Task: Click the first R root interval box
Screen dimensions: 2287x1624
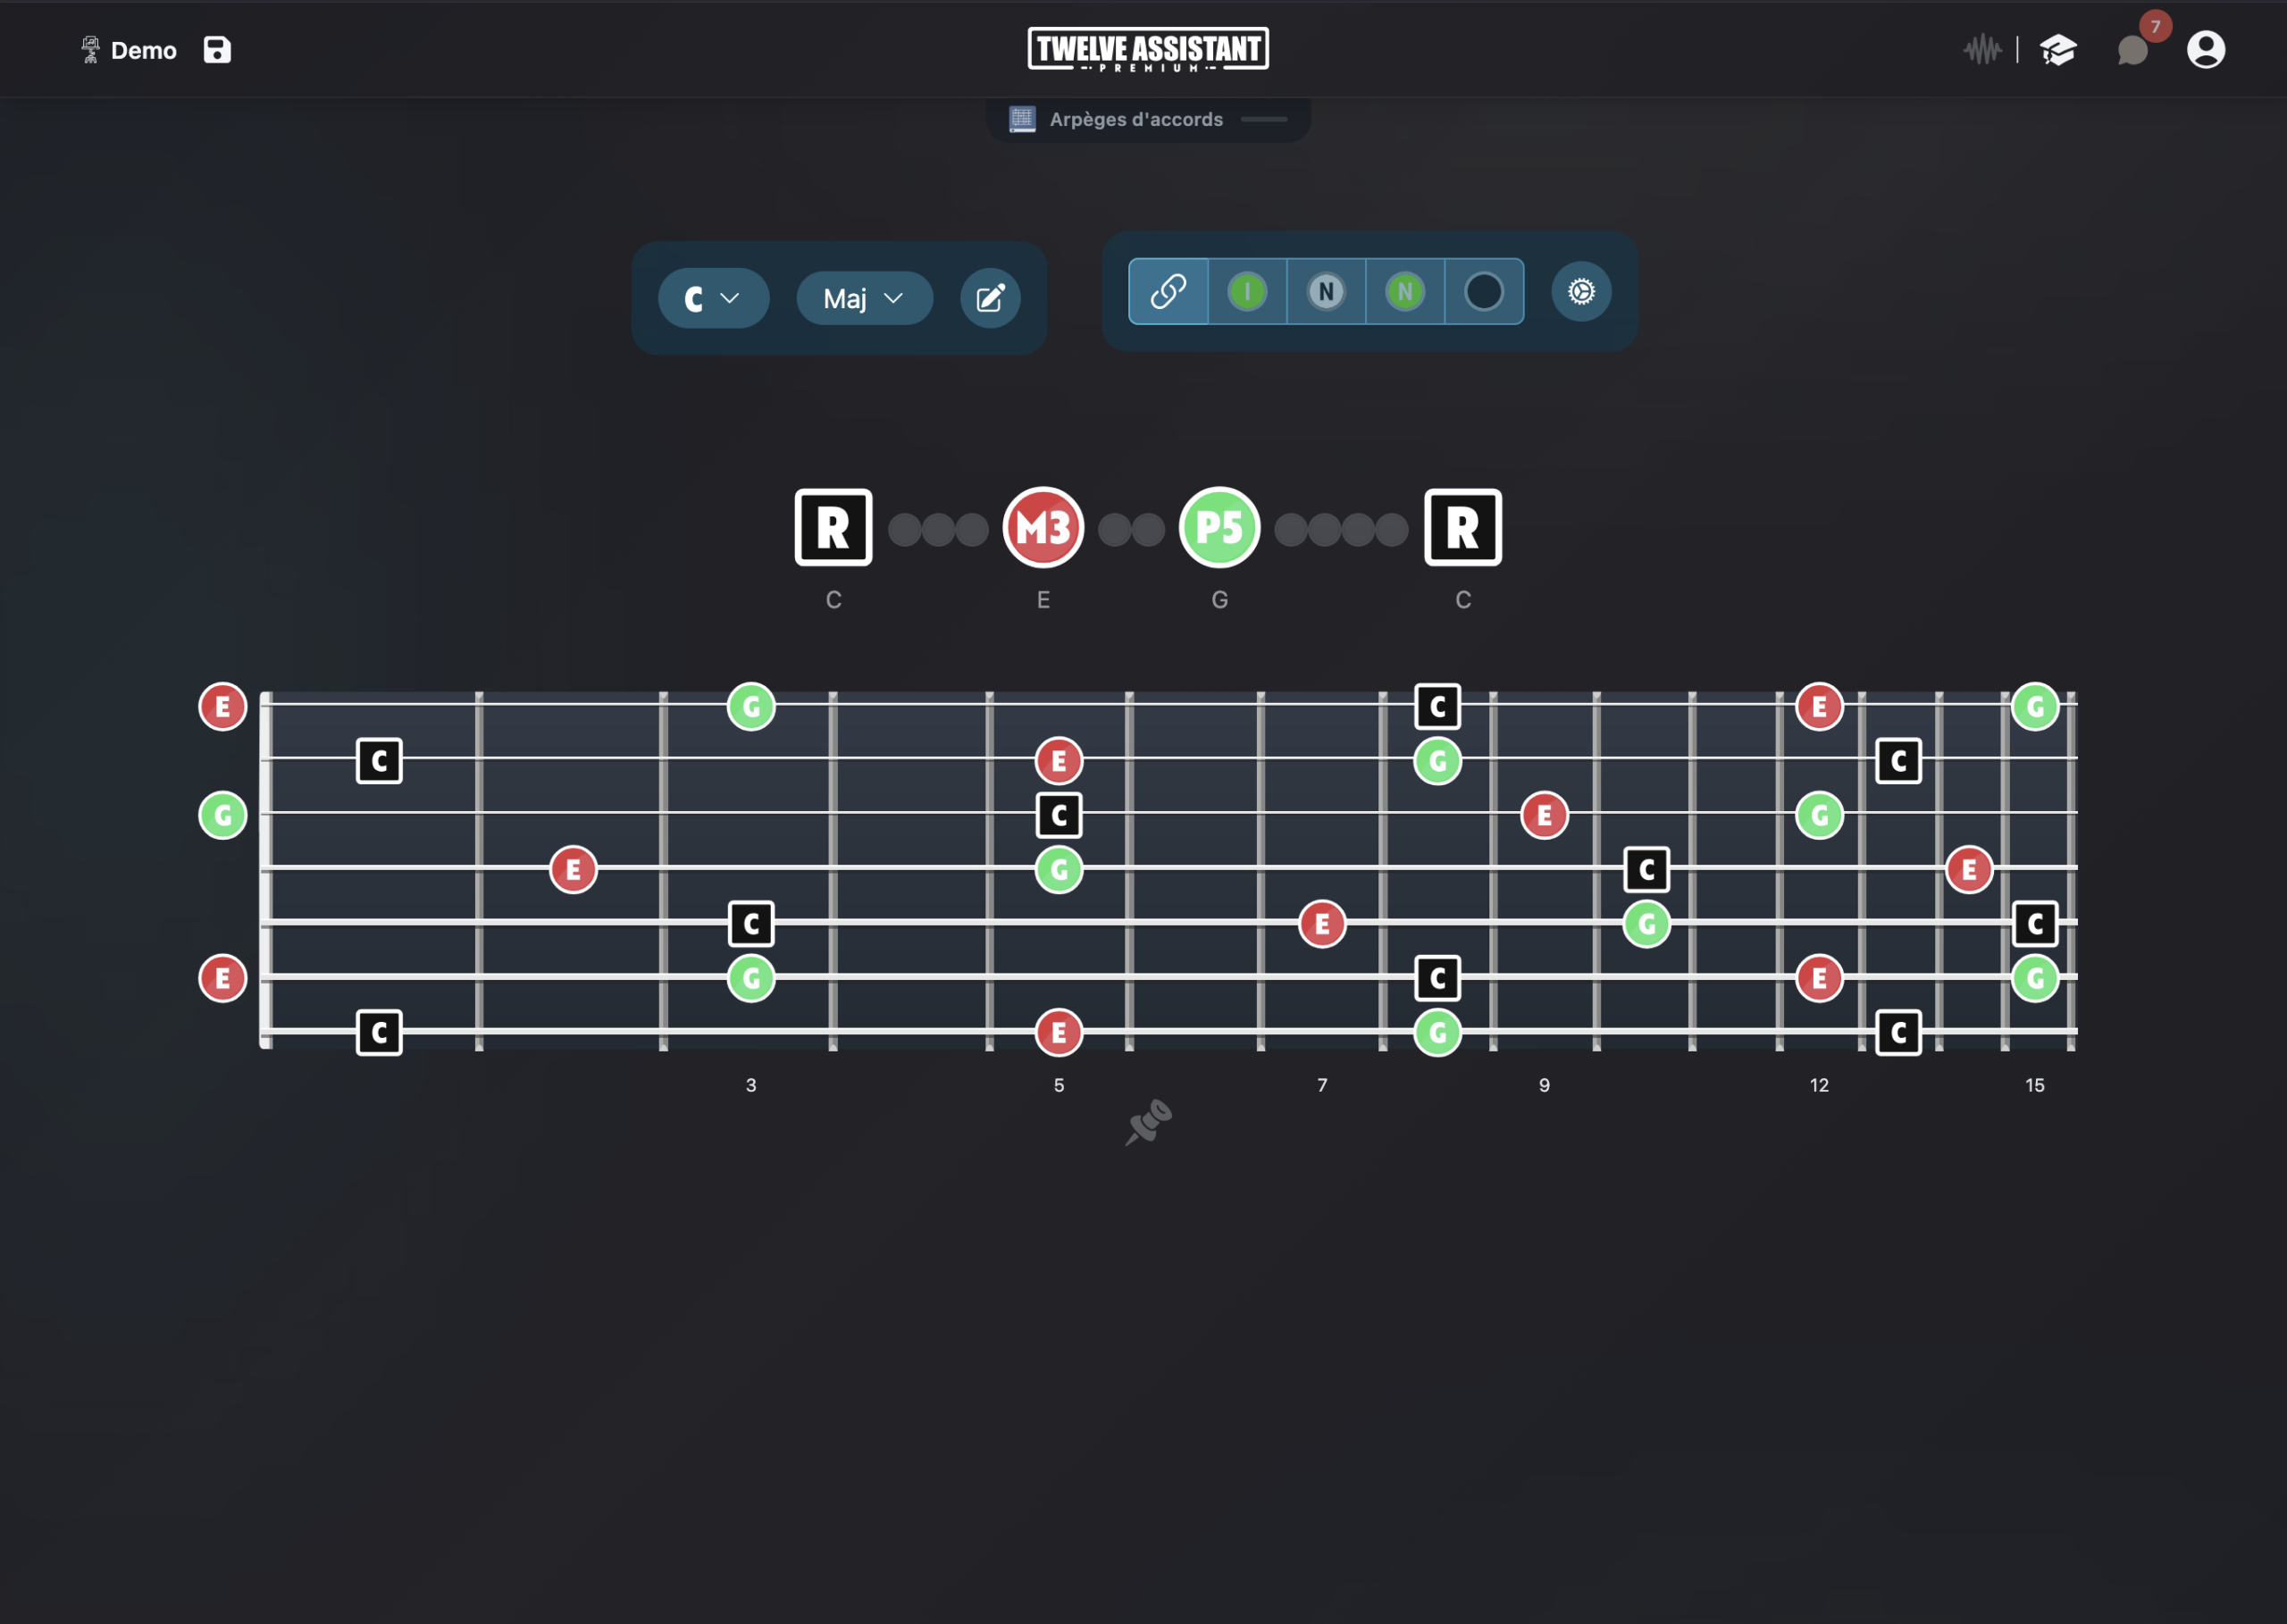Action: pyautogui.click(x=833, y=527)
